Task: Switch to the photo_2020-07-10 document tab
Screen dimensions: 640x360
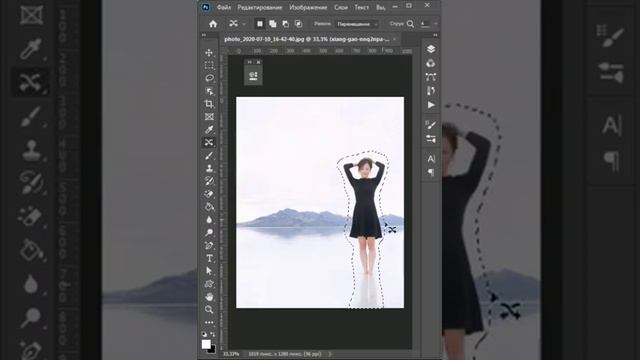Action: tap(307, 39)
